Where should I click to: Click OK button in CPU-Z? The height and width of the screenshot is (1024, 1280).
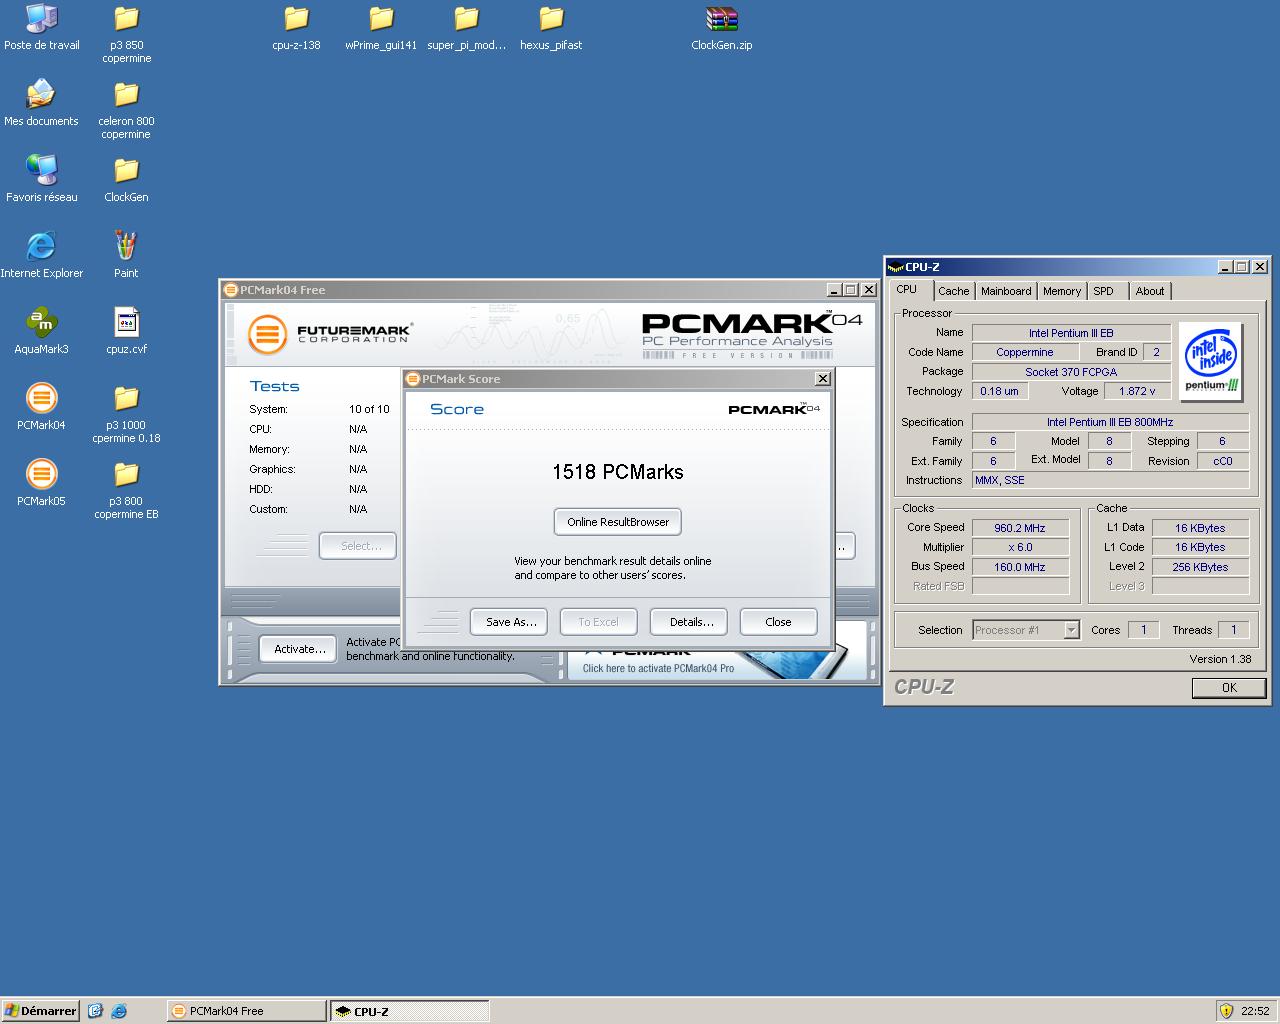1229,688
